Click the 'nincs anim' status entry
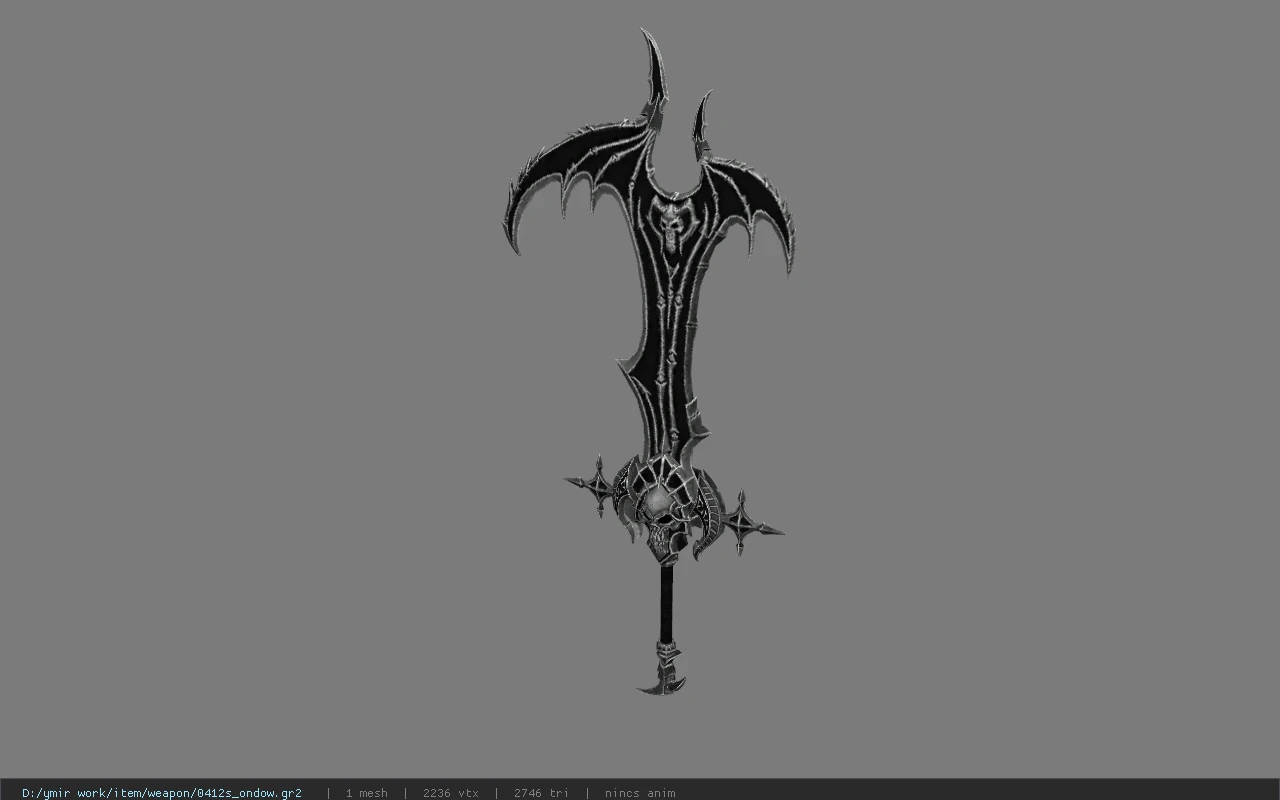 click(640, 793)
